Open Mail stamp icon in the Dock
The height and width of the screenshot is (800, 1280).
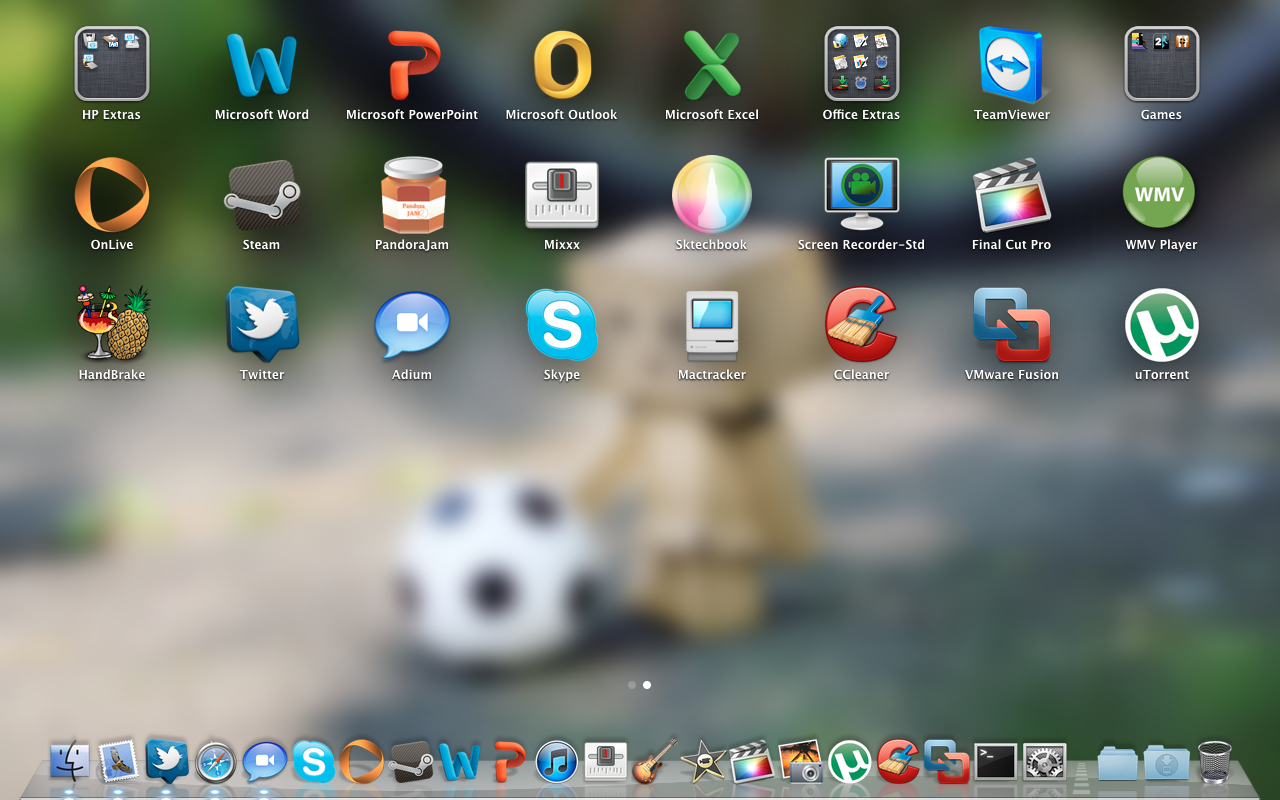[118, 762]
